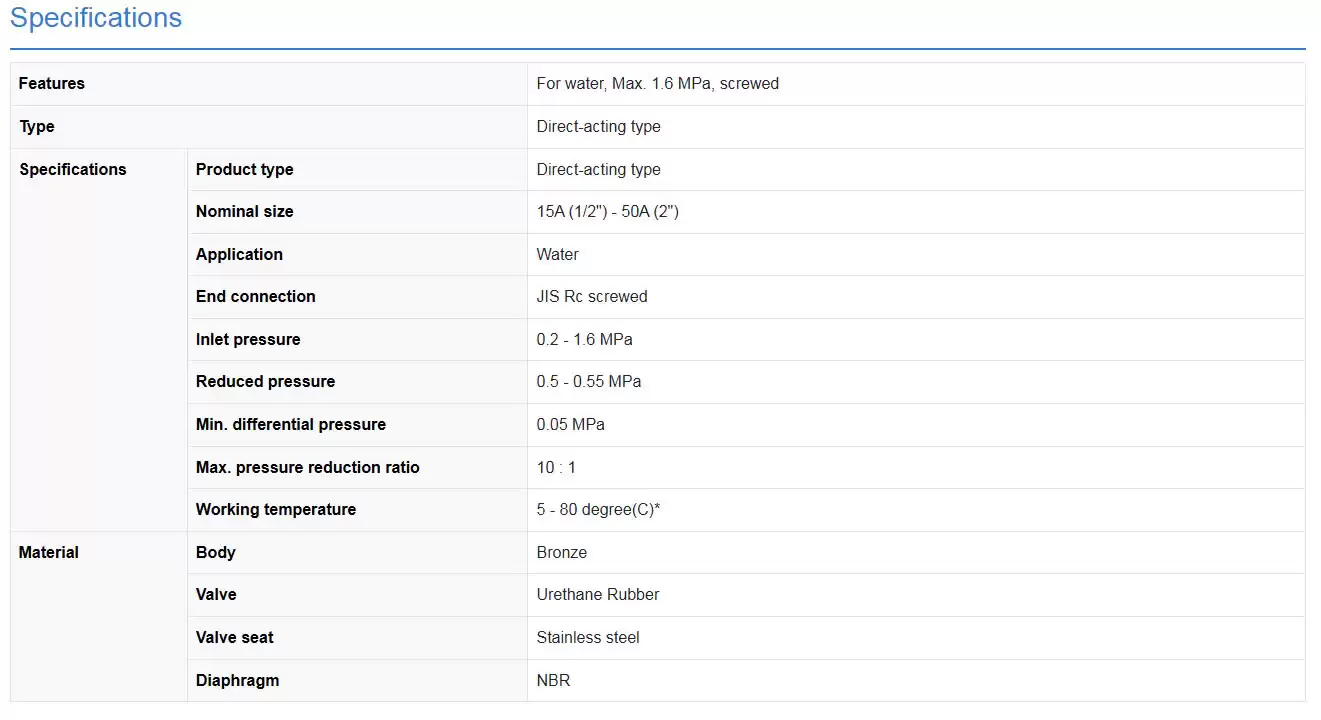The width and height of the screenshot is (1321, 720).
Task: Click the Reduced pressure label
Action: click(266, 382)
